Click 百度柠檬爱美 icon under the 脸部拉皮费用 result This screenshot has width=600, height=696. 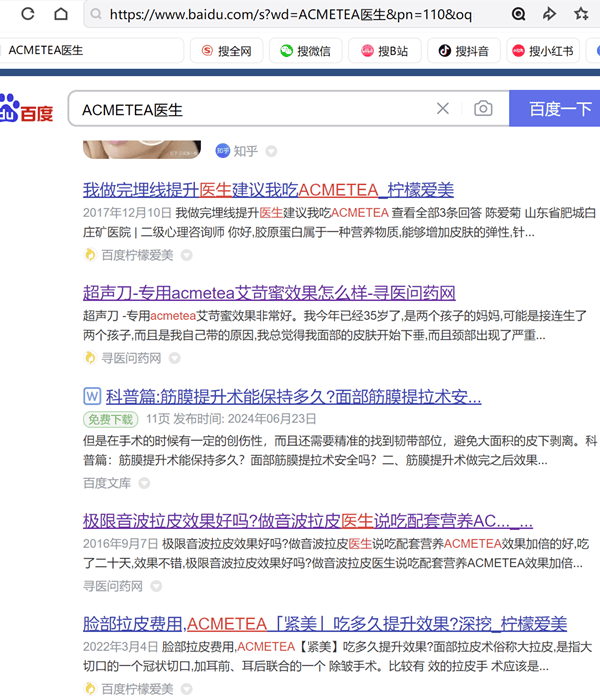(90, 688)
